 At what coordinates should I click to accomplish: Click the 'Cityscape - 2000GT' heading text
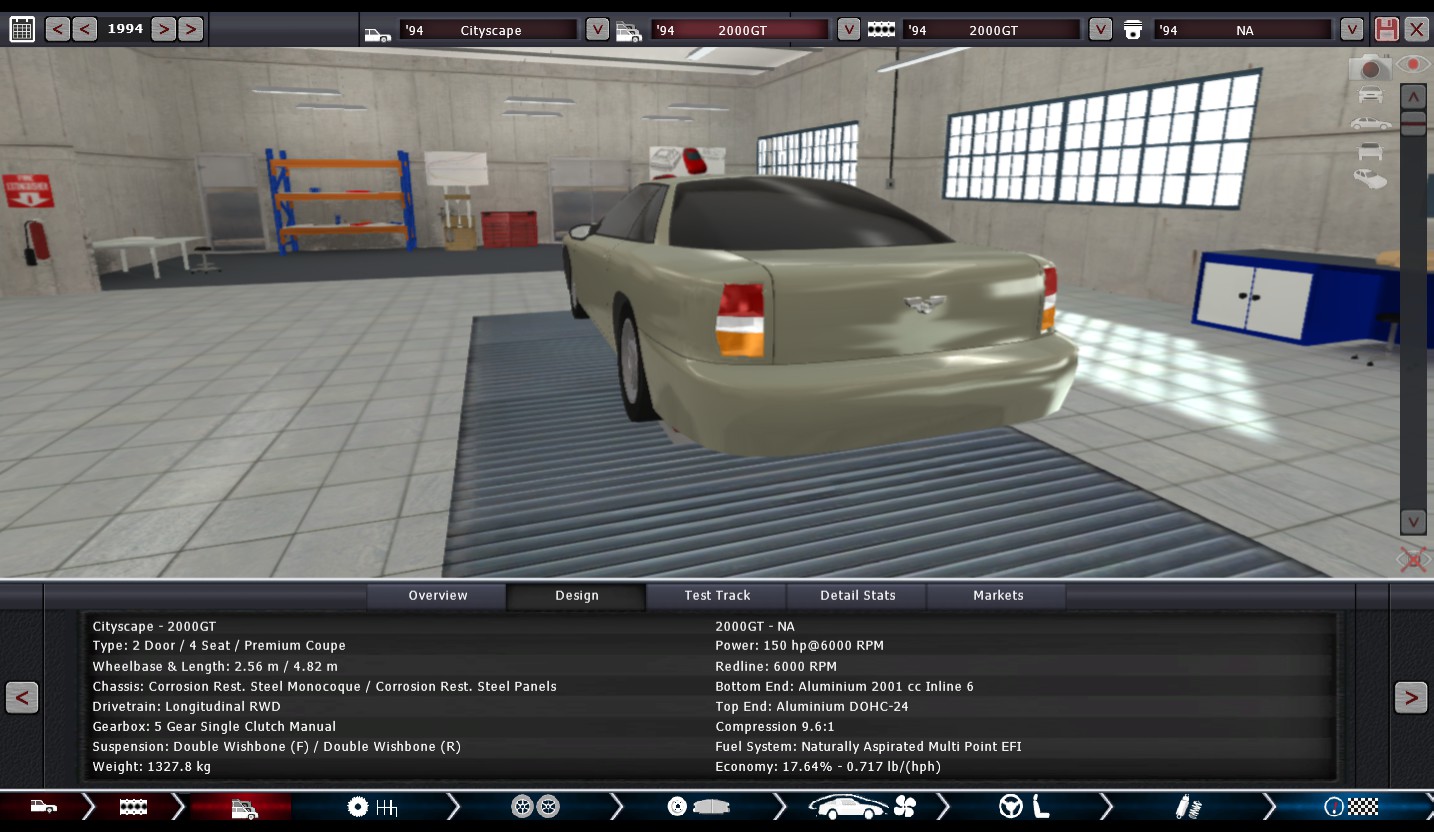[x=154, y=626]
